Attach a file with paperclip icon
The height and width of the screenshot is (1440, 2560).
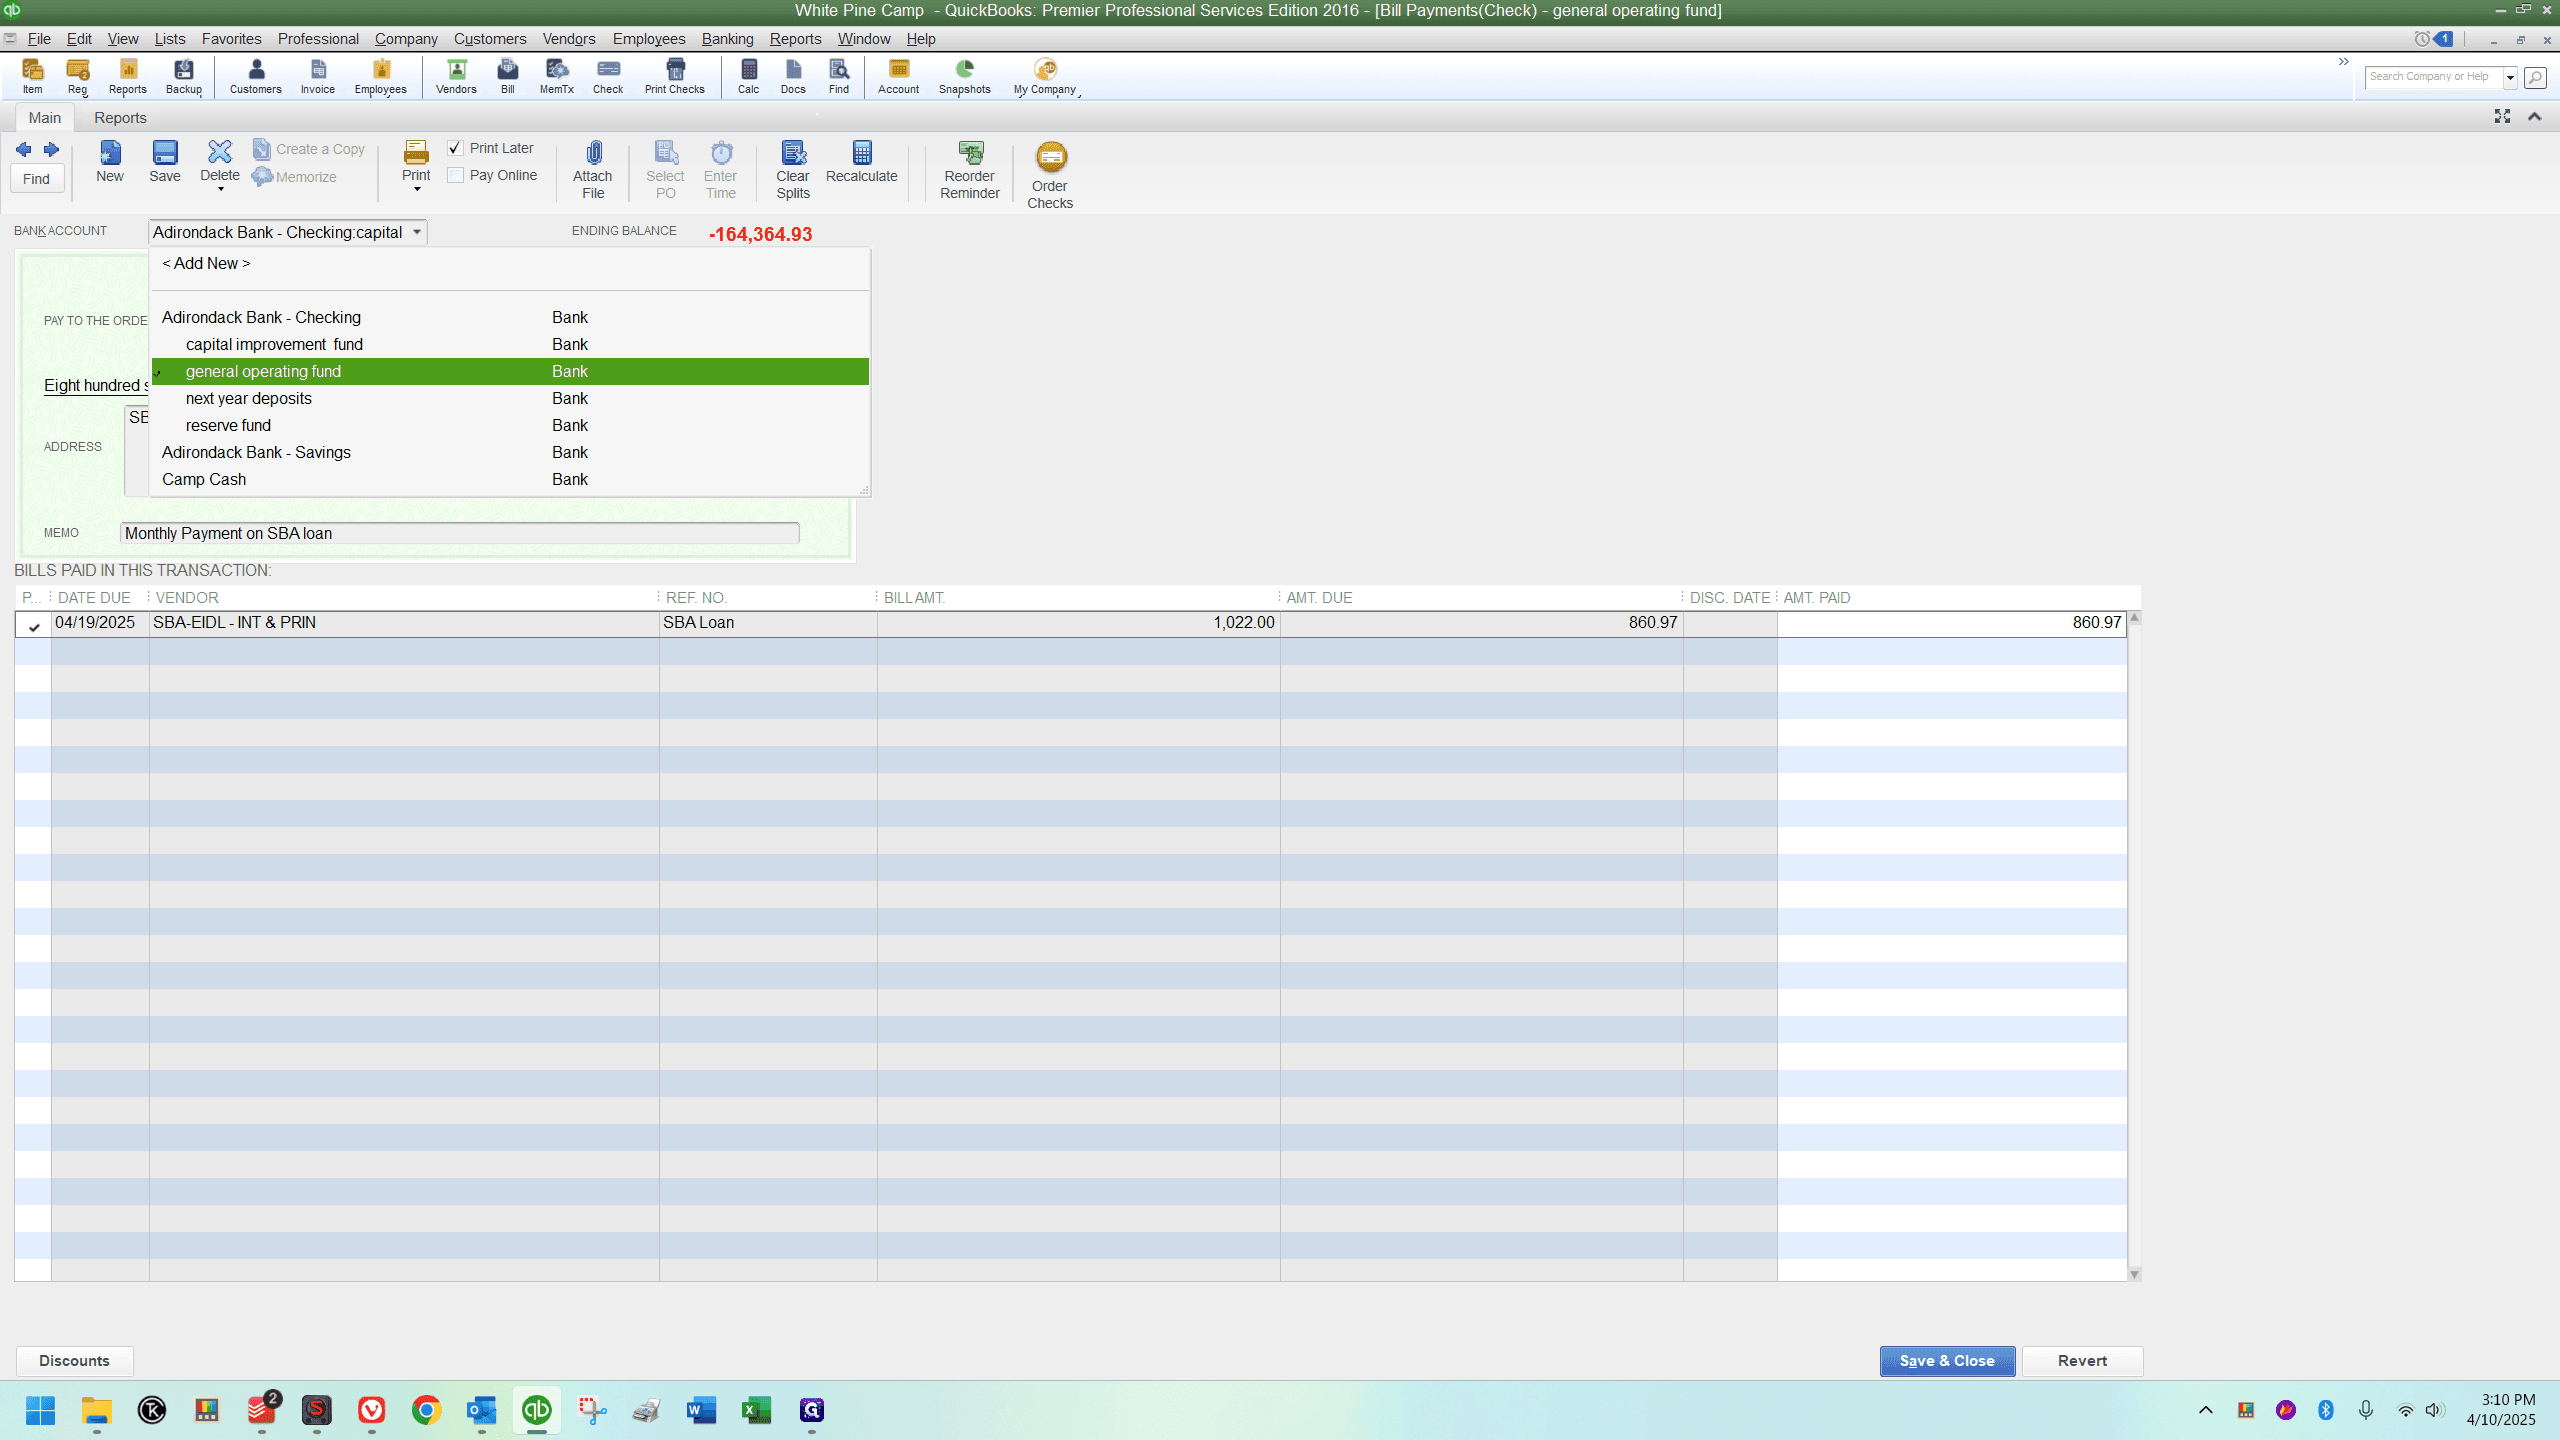coord(593,170)
